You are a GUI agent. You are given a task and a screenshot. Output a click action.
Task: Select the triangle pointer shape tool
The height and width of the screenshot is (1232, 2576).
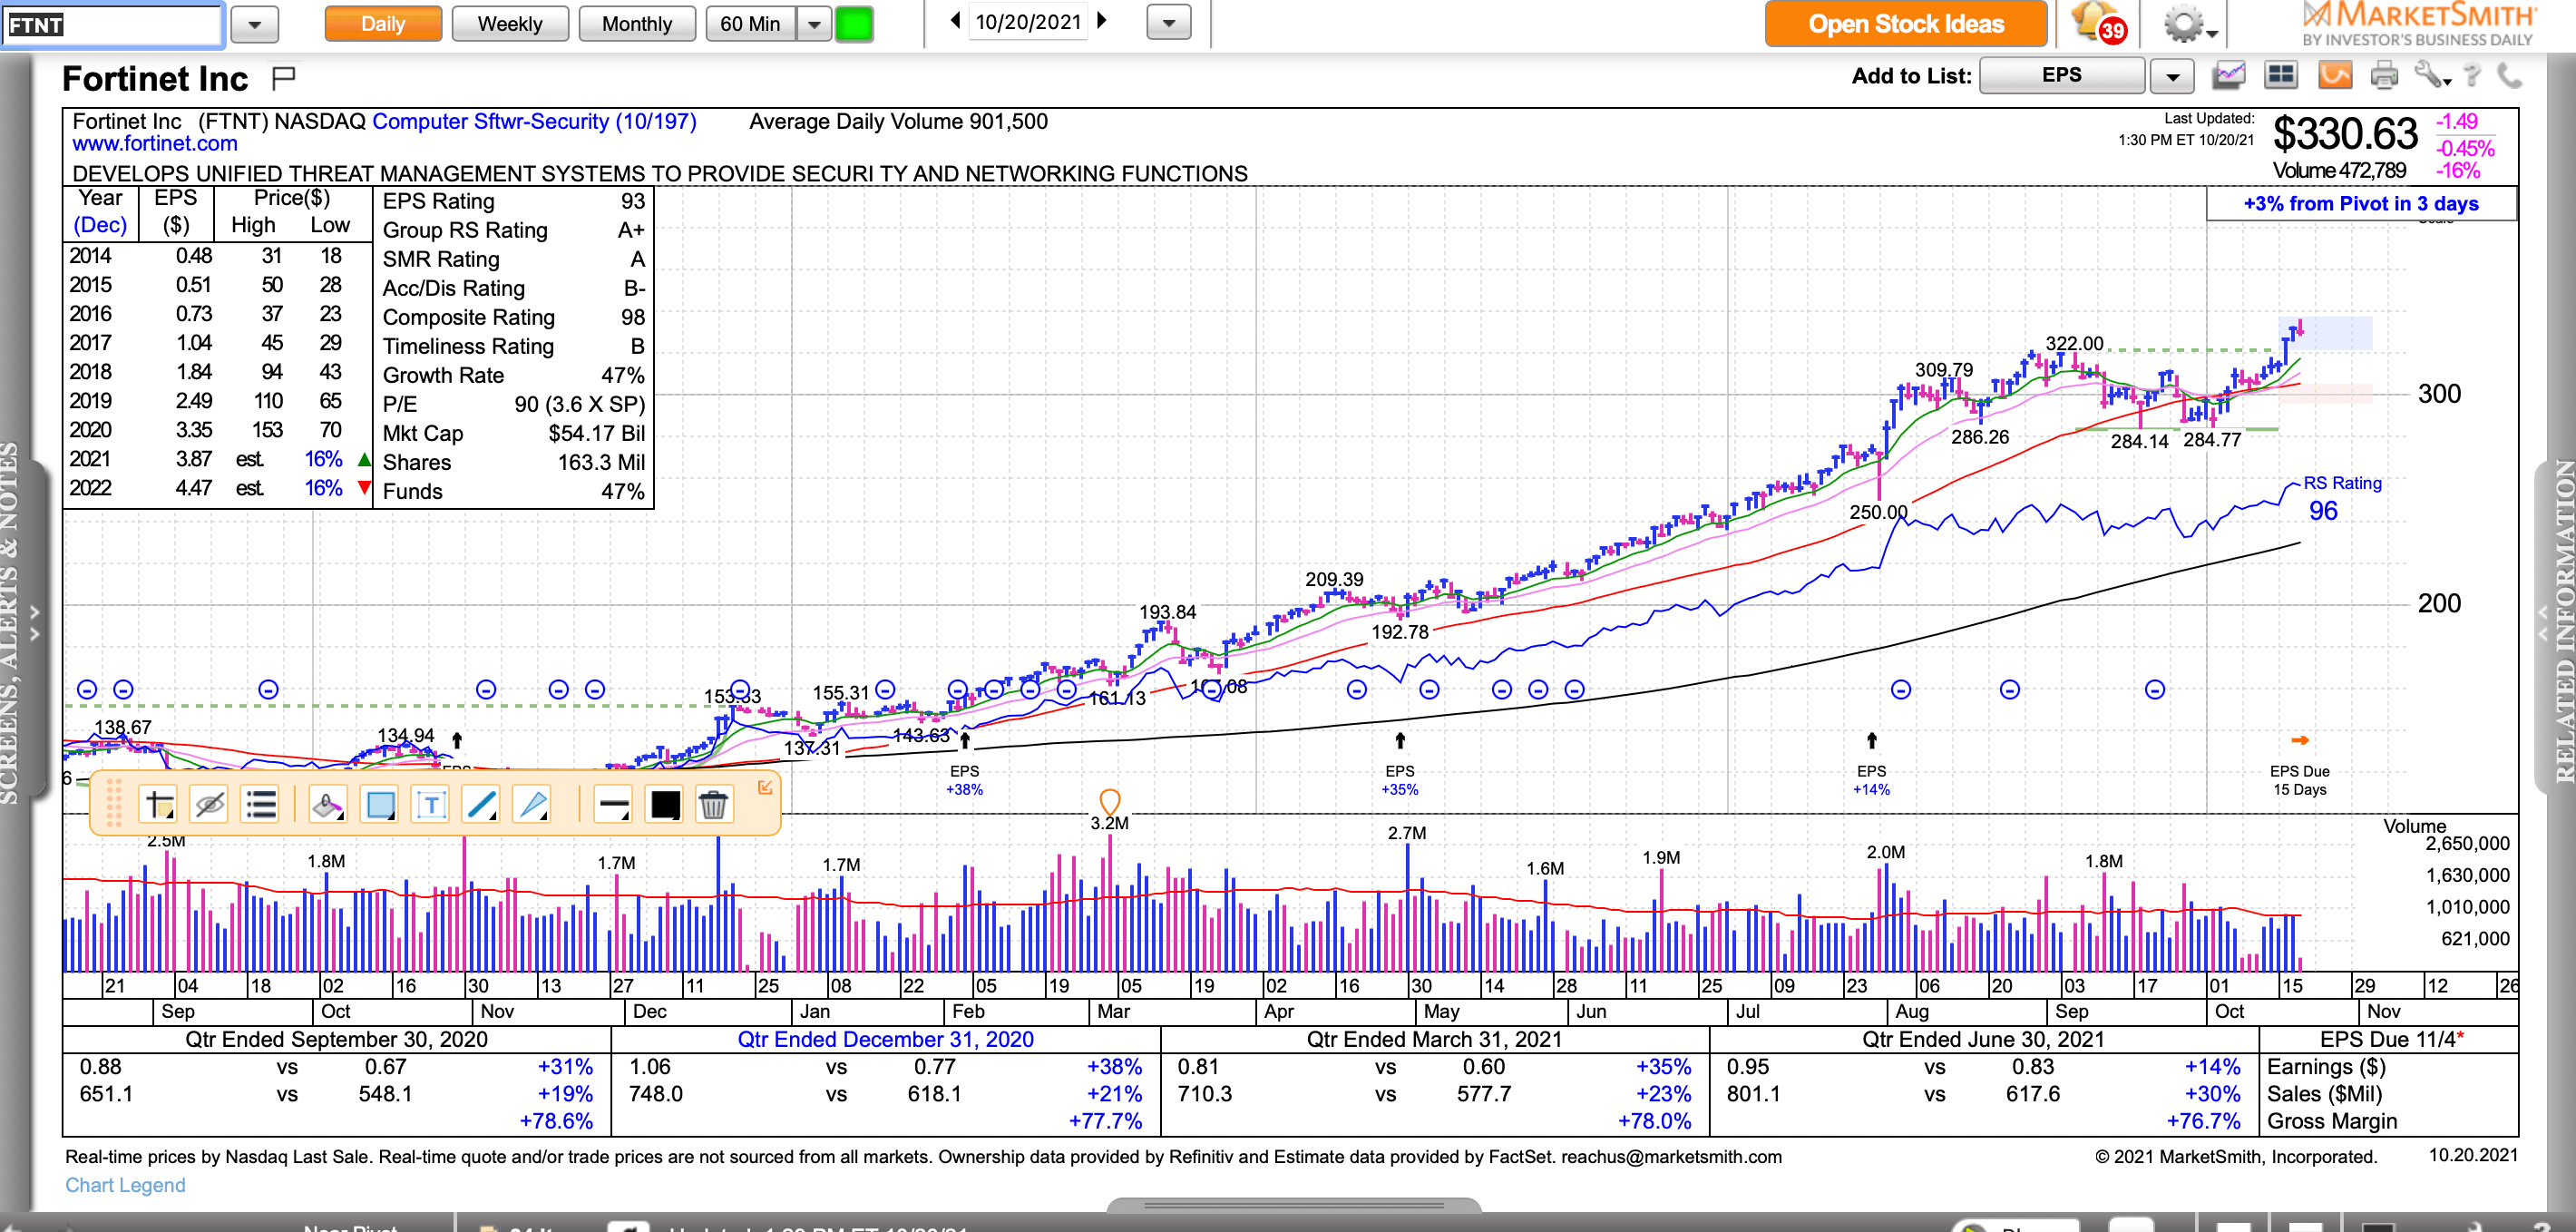pyautogui.click(x=532, y=804)
